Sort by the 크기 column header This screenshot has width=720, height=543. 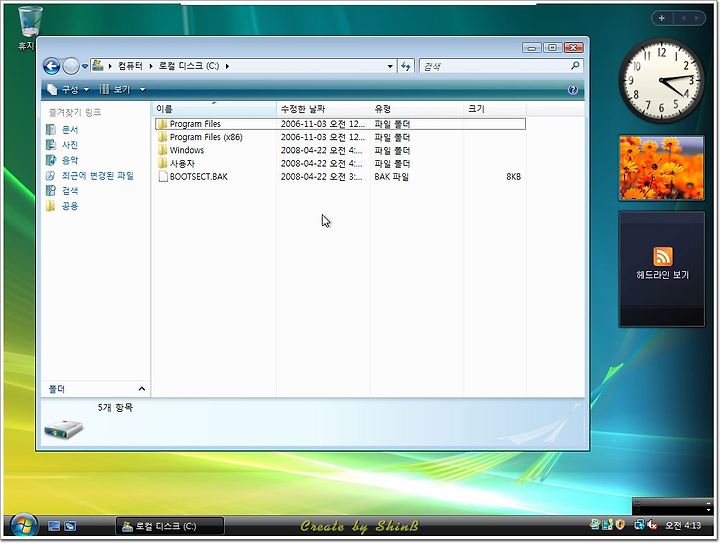point(495,109)
